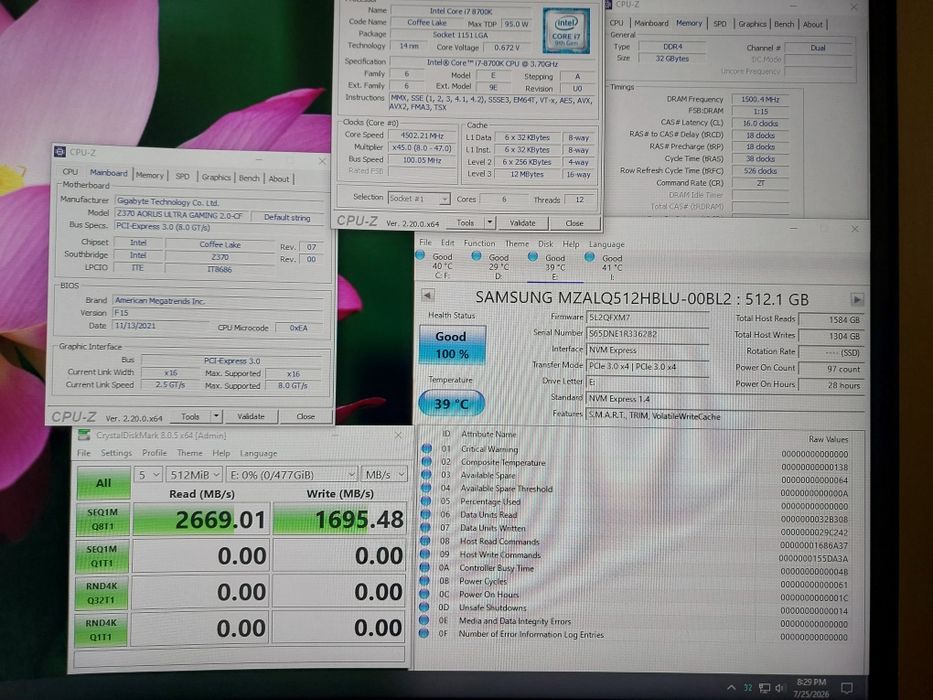
Task: Open Tools dropdown arrow in Mainboard window
Action: 217,416
